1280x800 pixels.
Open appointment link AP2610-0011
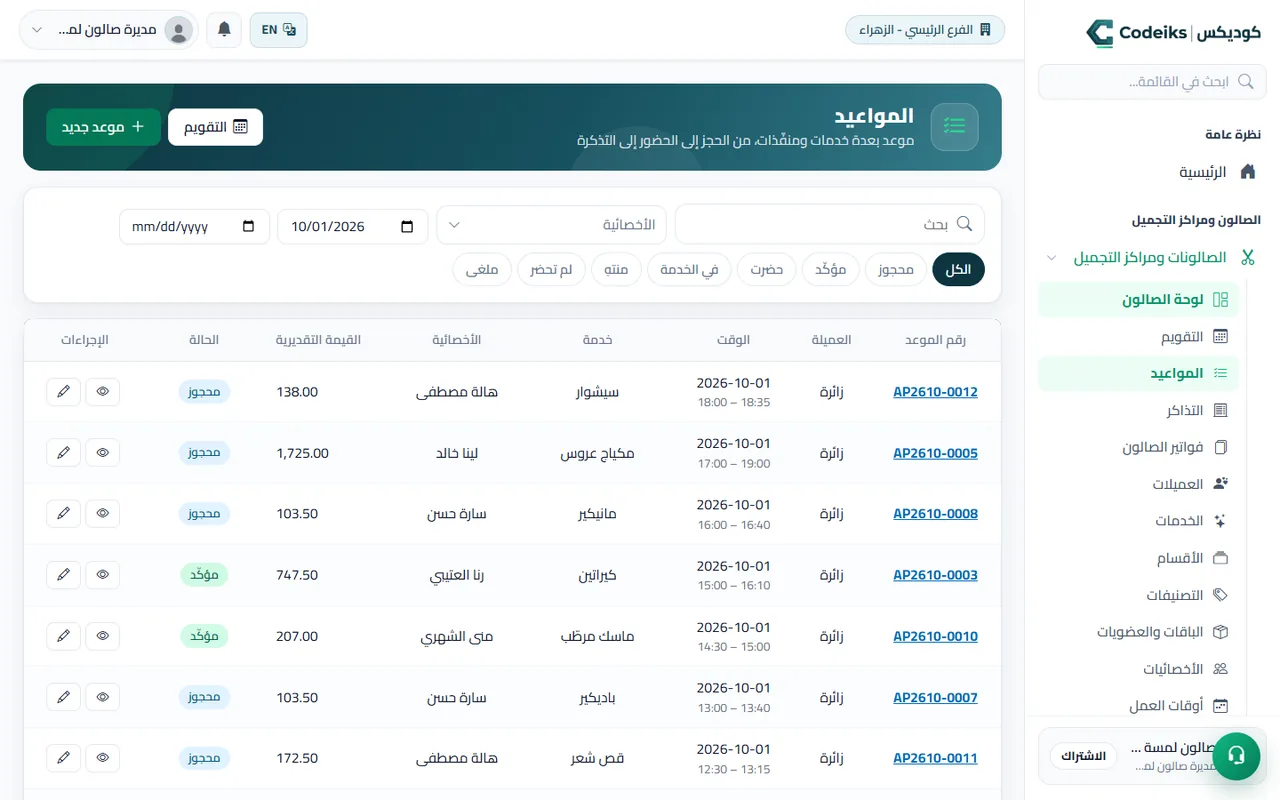tap(935, 758)
